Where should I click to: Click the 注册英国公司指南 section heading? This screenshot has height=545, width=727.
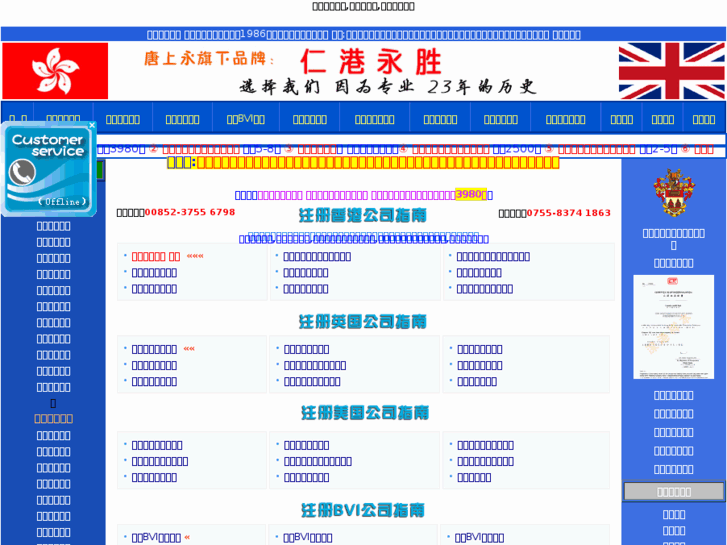click(x=363, y=321)
